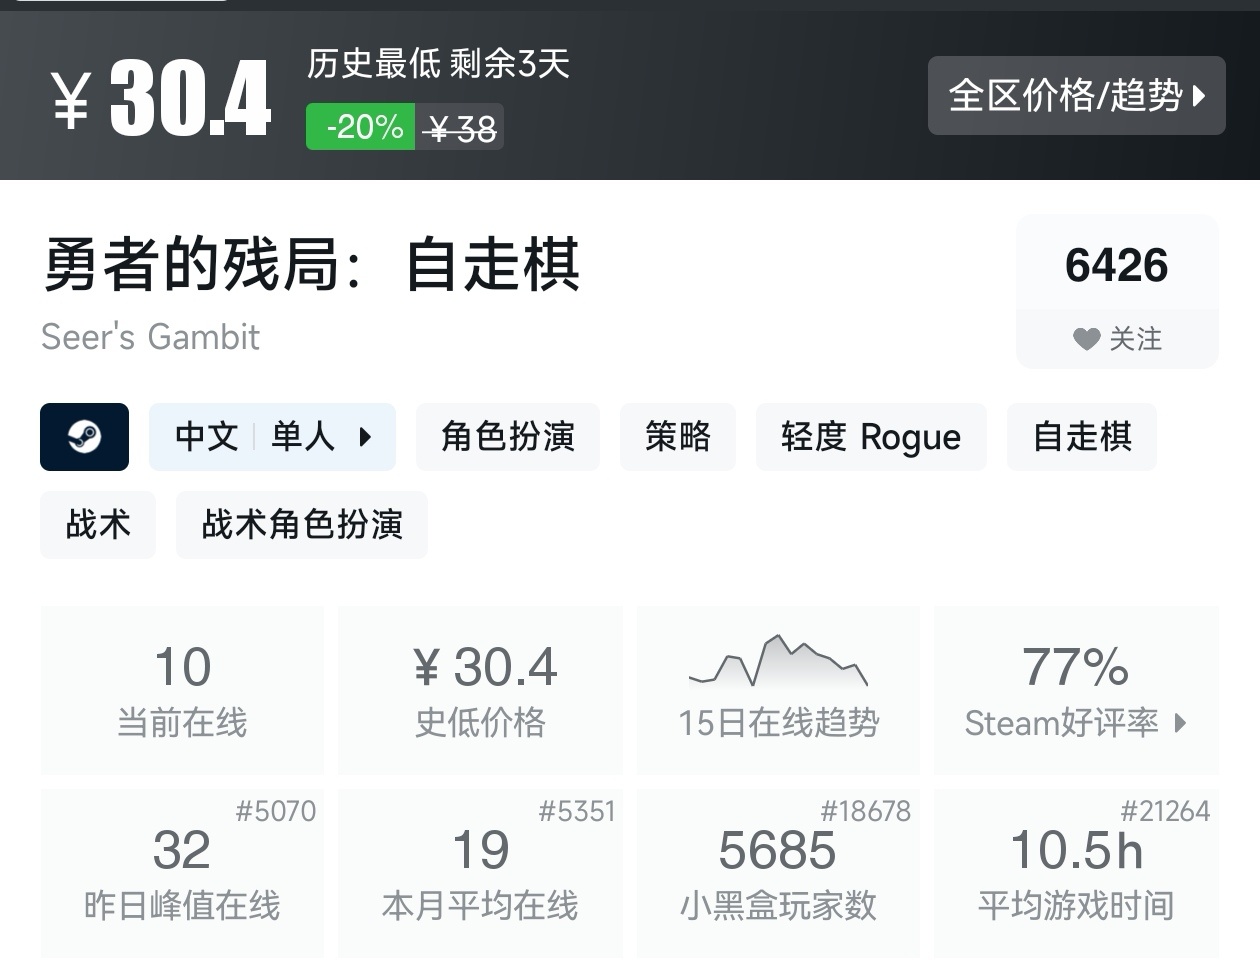
Task: Select the 轻度 Rogue tag
Action: pyautogui.click(x=871, y=437)
